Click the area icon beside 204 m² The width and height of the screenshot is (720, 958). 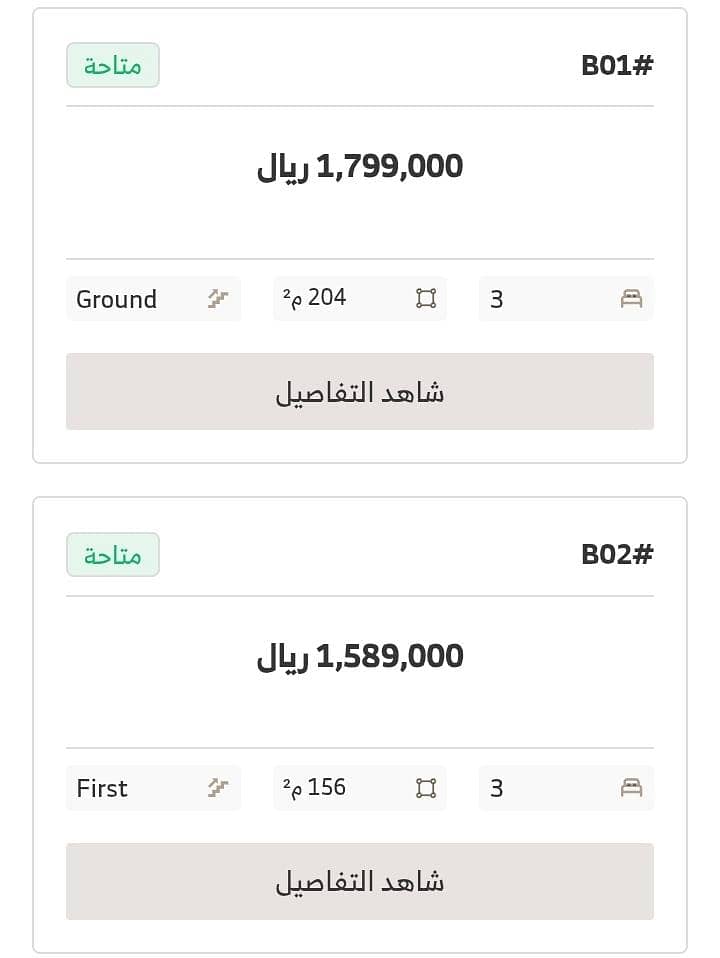tap(426, 298)
